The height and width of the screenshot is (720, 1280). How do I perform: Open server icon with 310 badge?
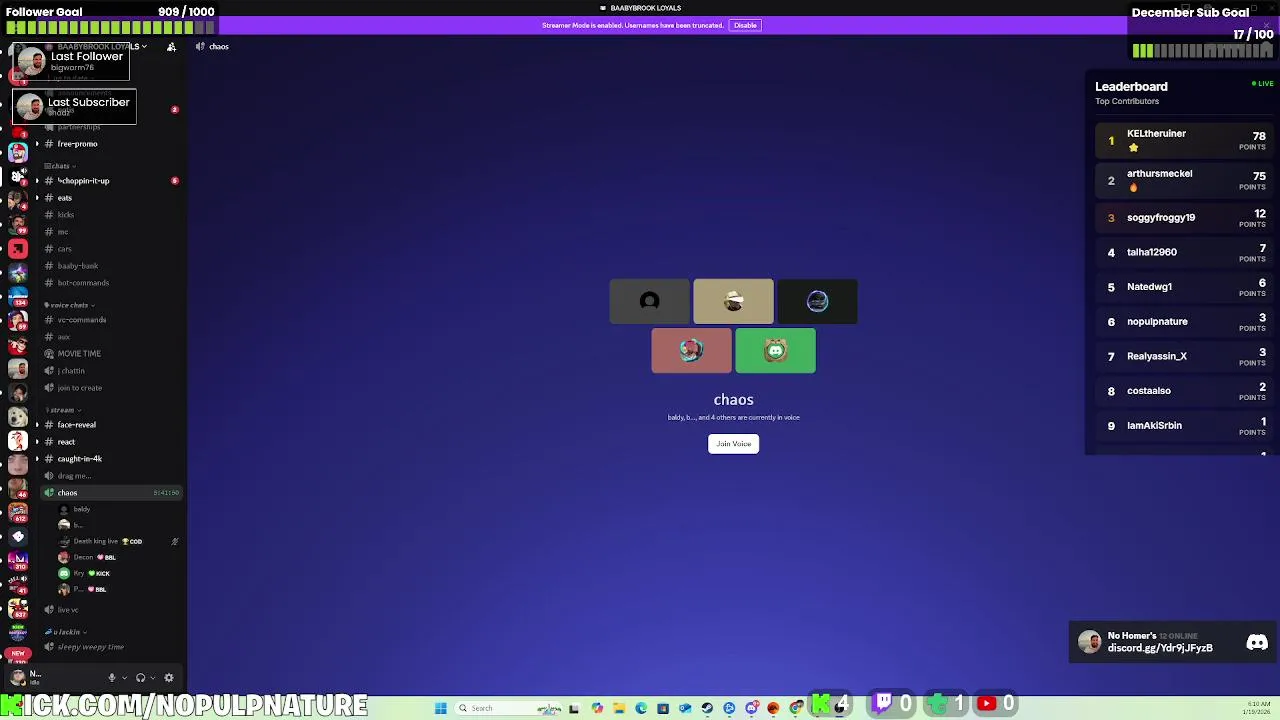[18, 560]
